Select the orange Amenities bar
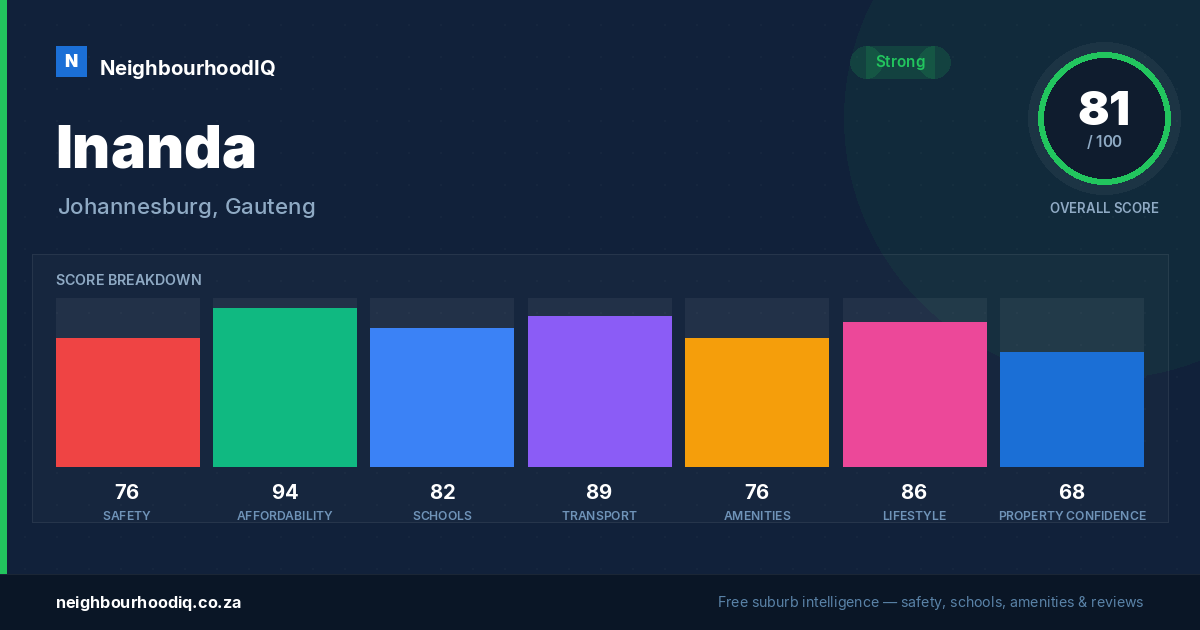1200x630 pixels. pyautogui.click(x=757, y=402)
